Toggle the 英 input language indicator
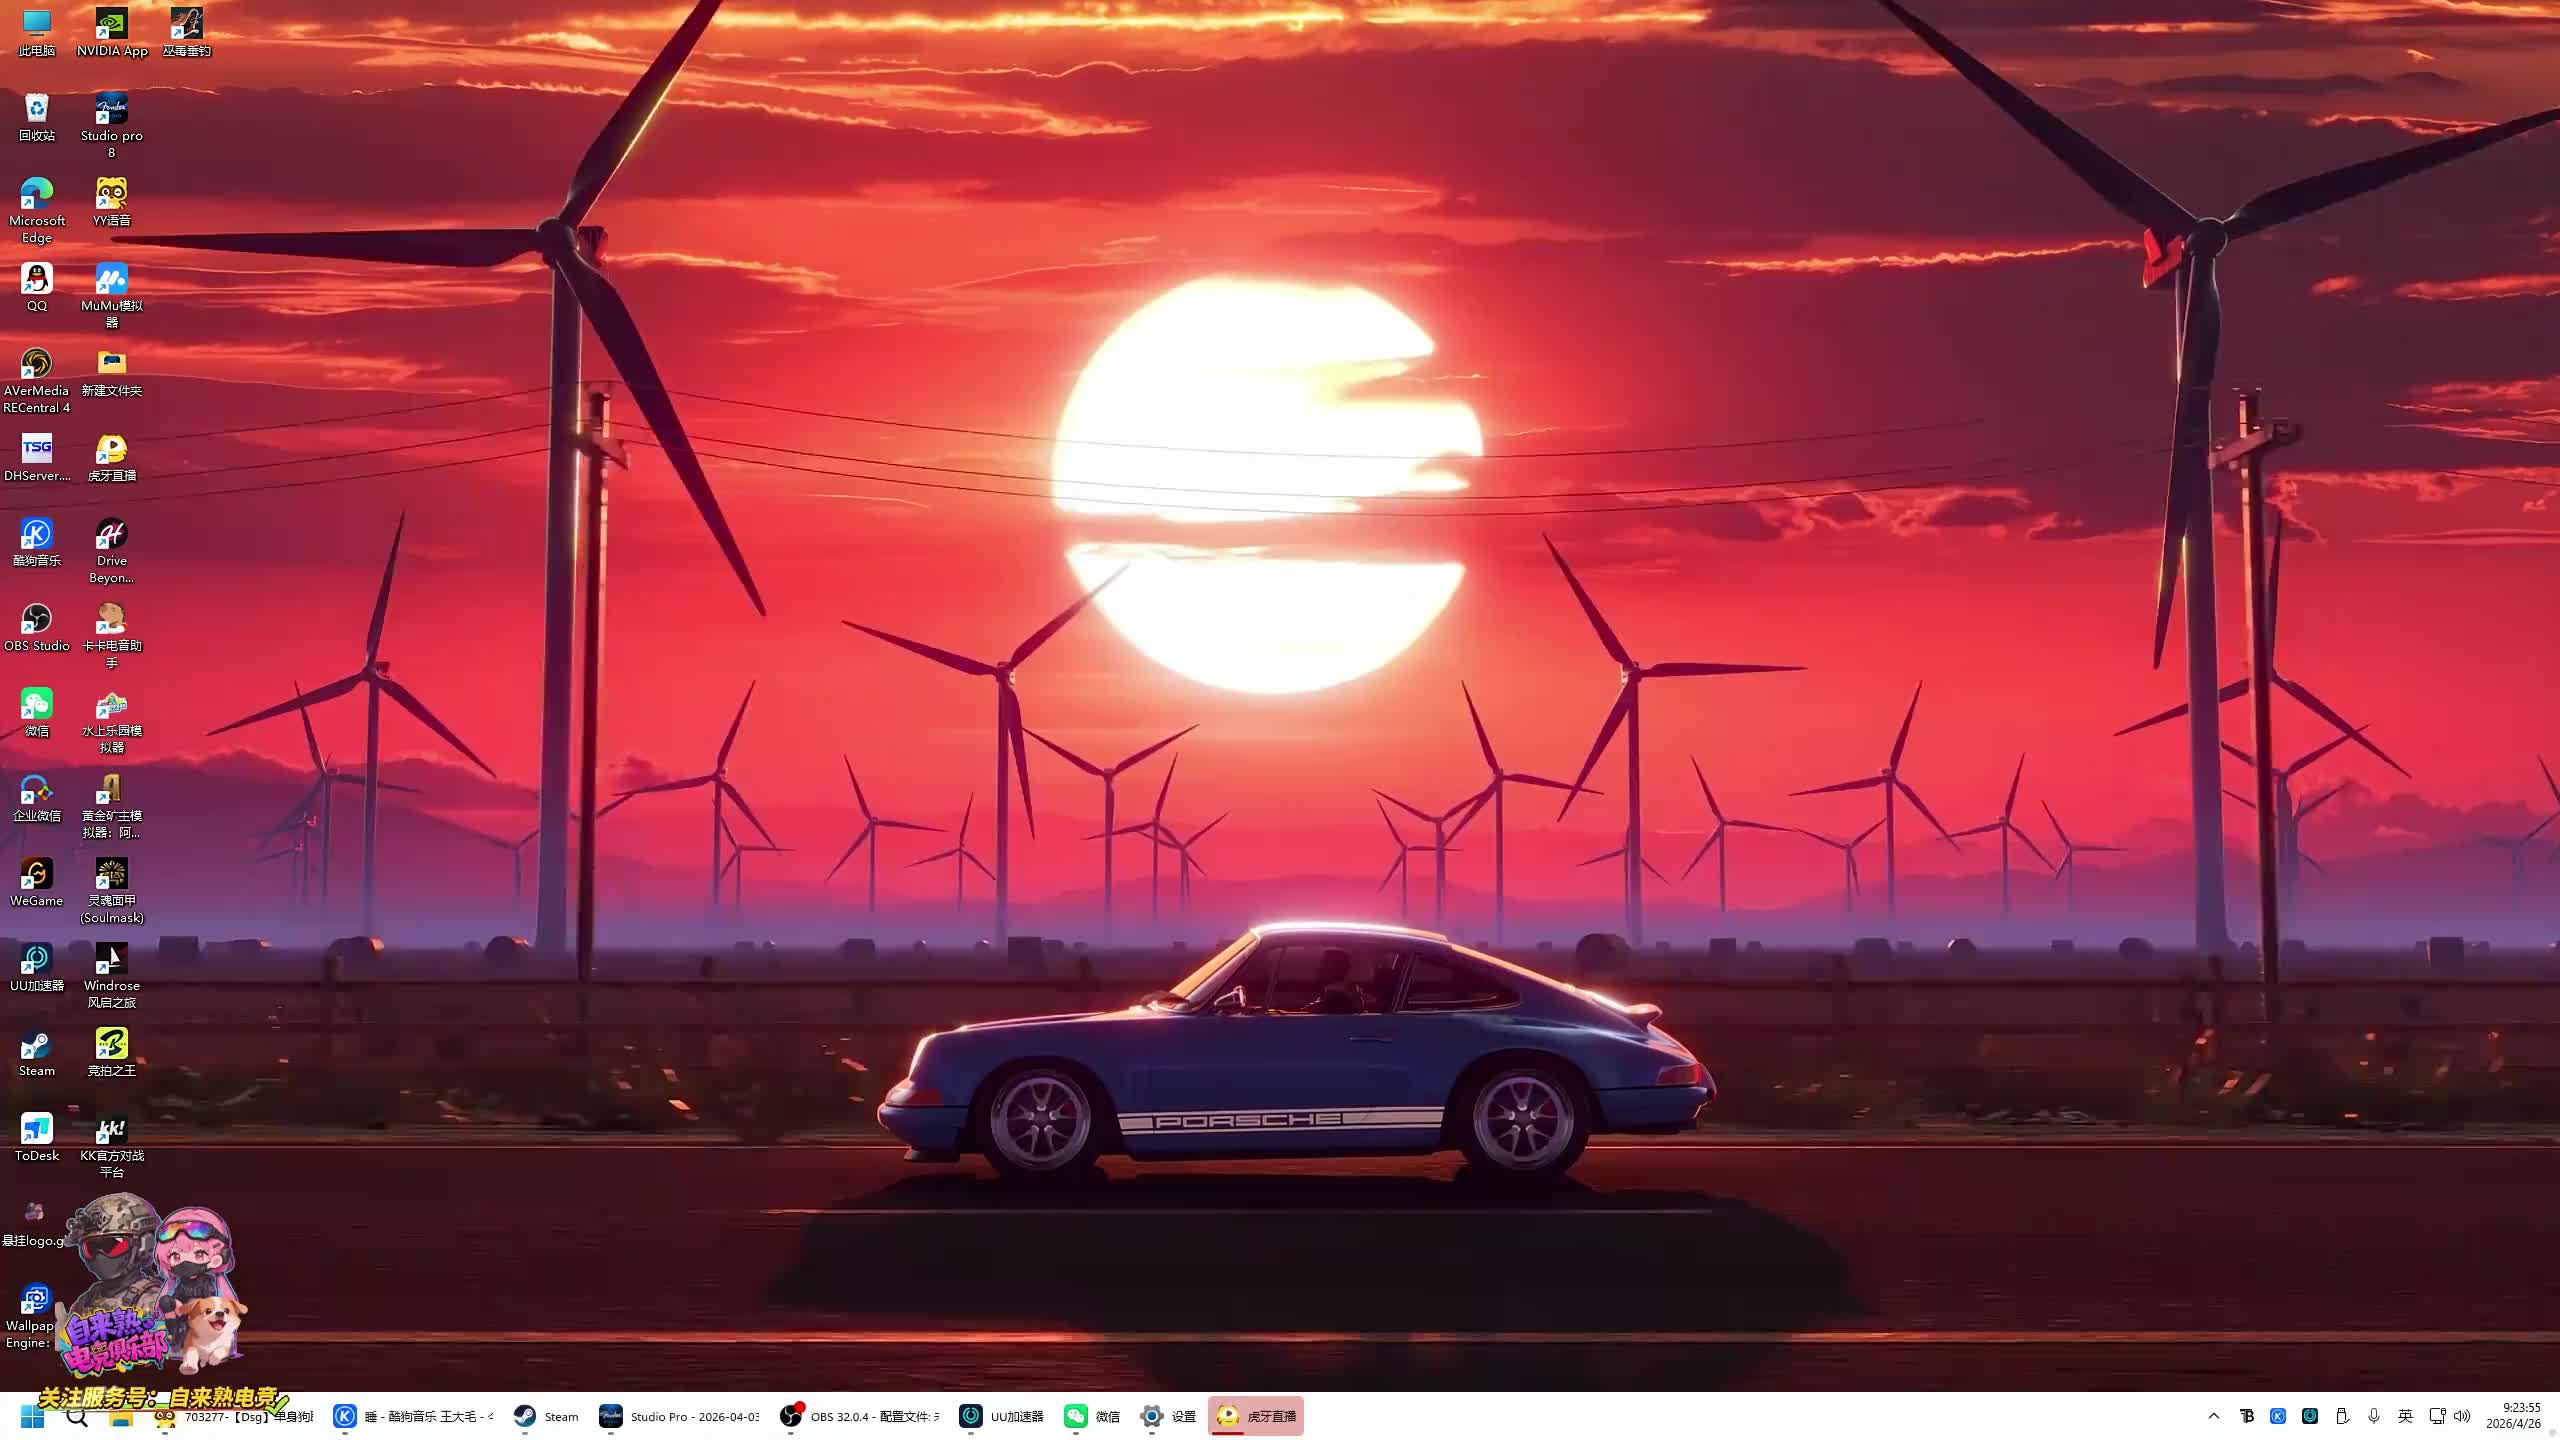Screen dimensions: 2560x1440 click(2405, 1416)
